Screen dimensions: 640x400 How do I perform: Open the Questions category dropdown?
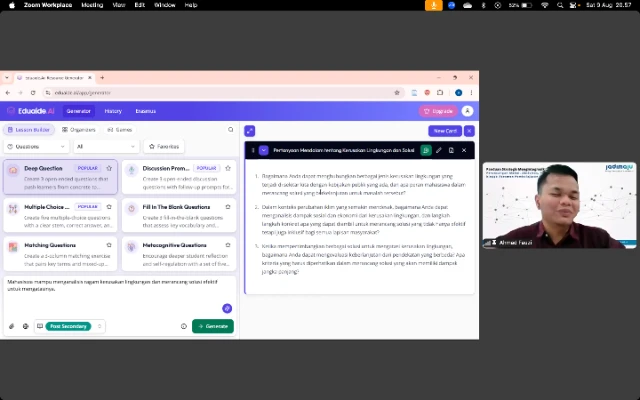pyautogui.click(x=36, y=147)
